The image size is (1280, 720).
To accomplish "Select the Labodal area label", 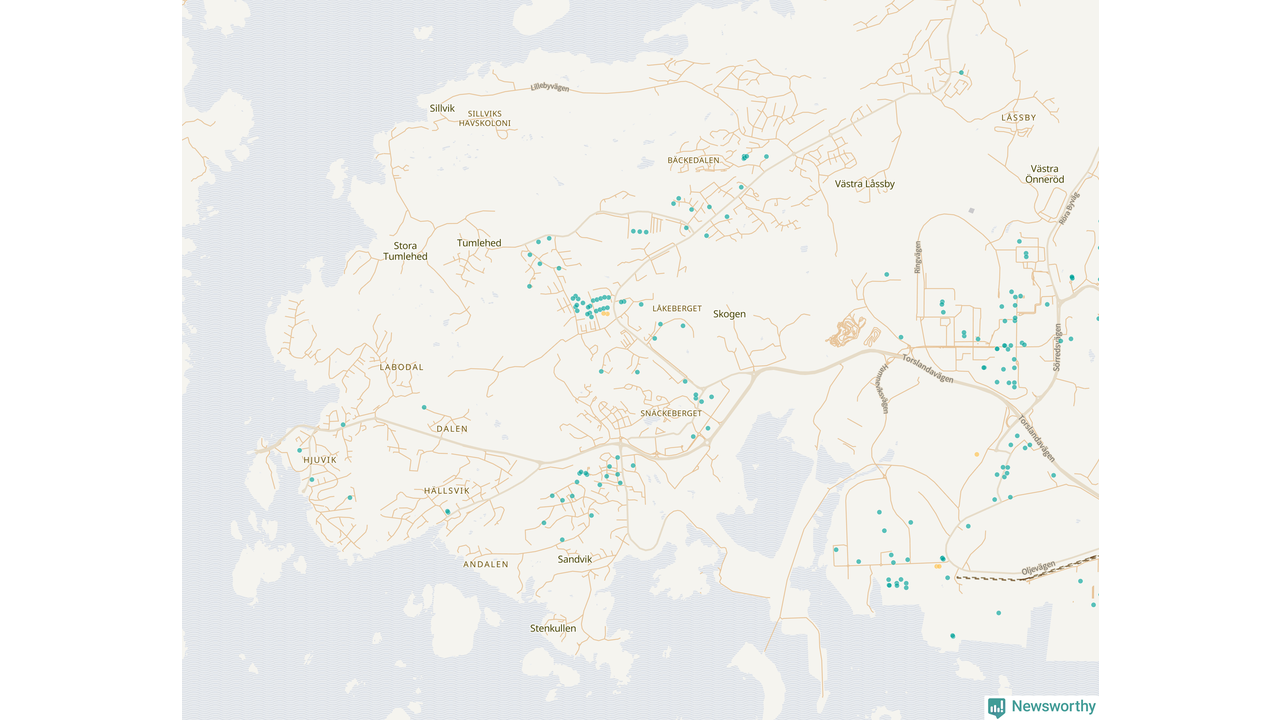I will pos(401,367).
